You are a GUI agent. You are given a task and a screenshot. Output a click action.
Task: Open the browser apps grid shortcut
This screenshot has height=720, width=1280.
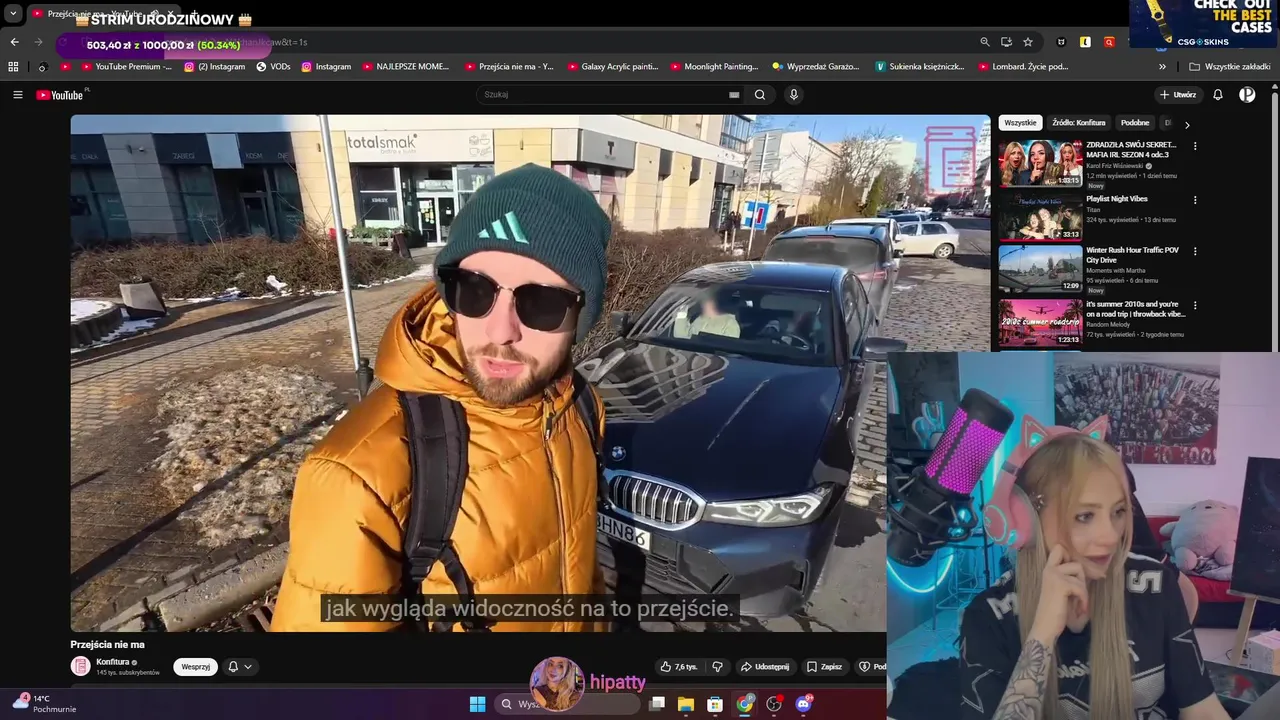click(x=13, y=67)
